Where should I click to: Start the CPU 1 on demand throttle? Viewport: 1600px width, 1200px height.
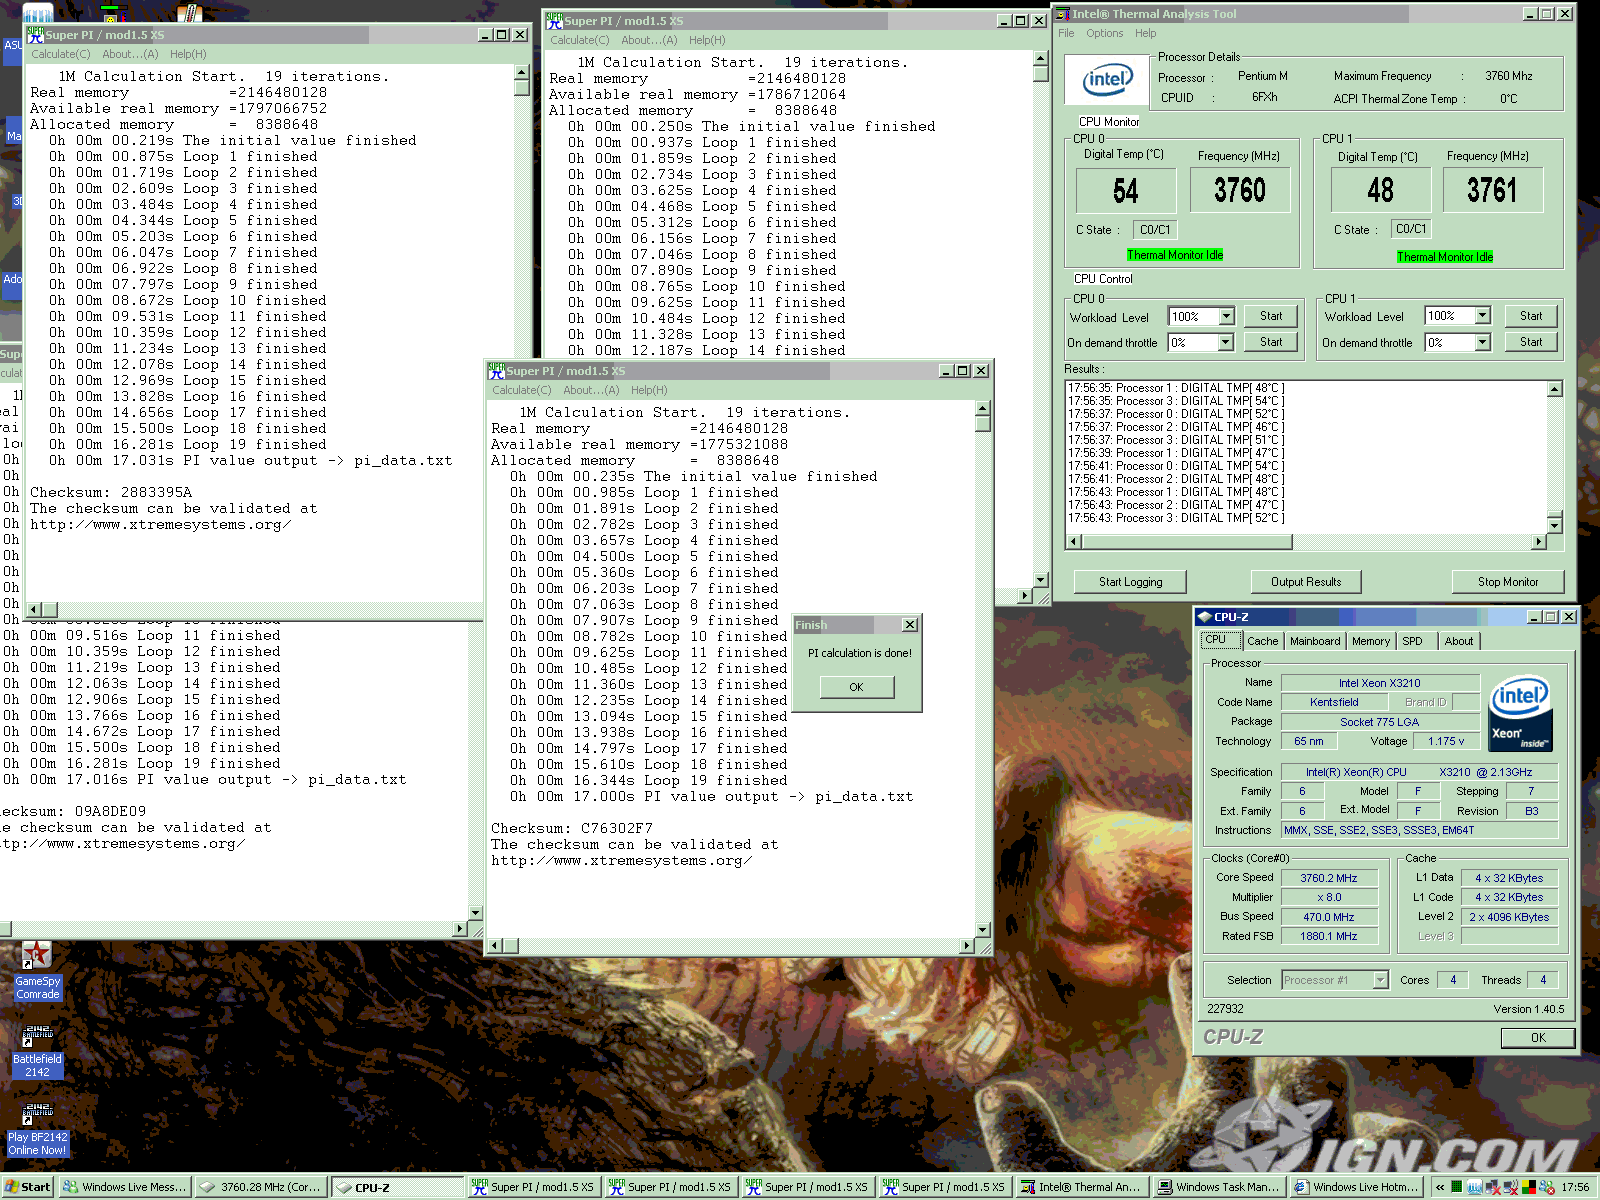click(x=1531, y=342)
